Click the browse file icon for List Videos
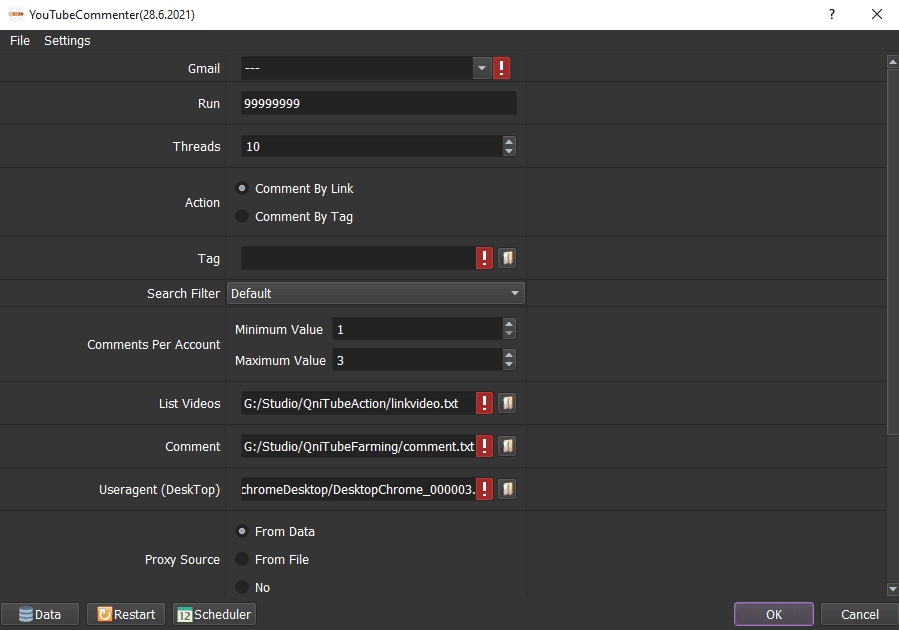The image size is (899, 630). 507,403
